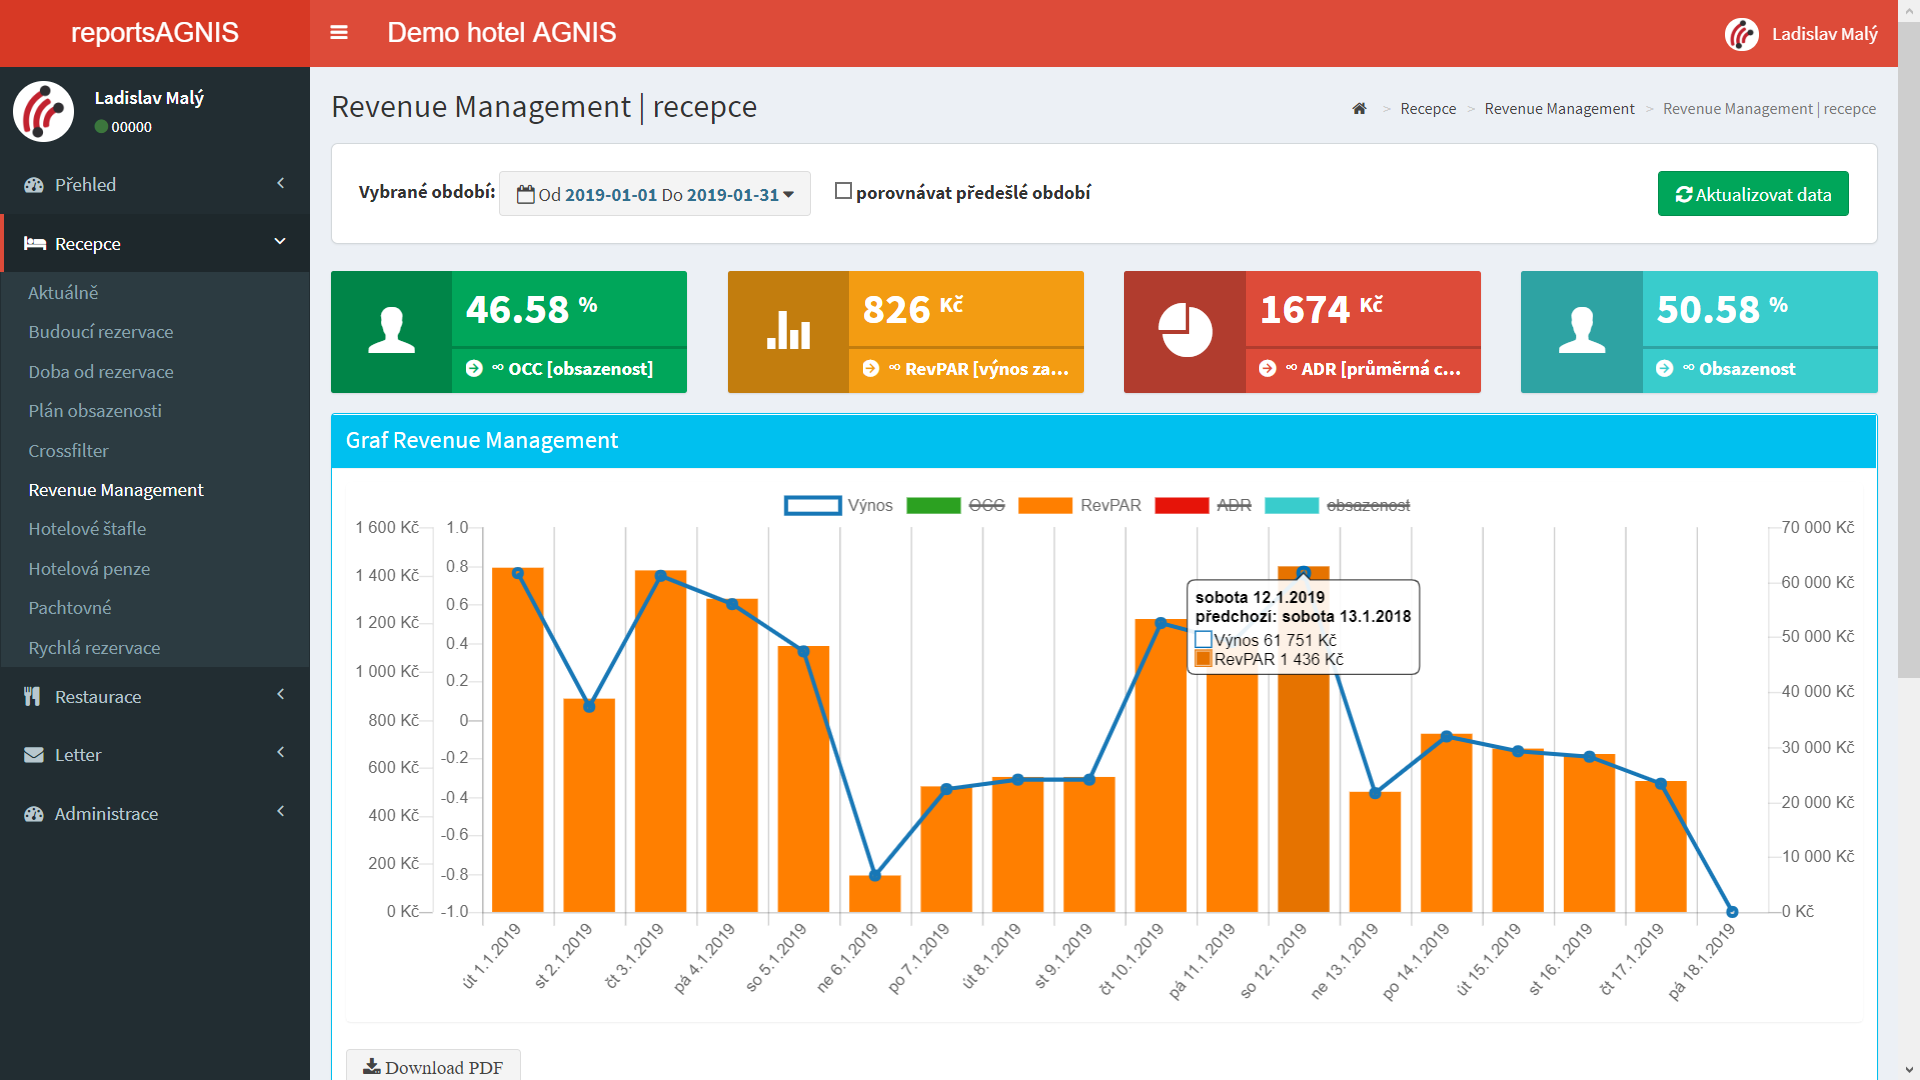Open Hotelové štafle menu item
Image resolution: width=1920 pixels, height=1080 pixels.
pos(87,529)
